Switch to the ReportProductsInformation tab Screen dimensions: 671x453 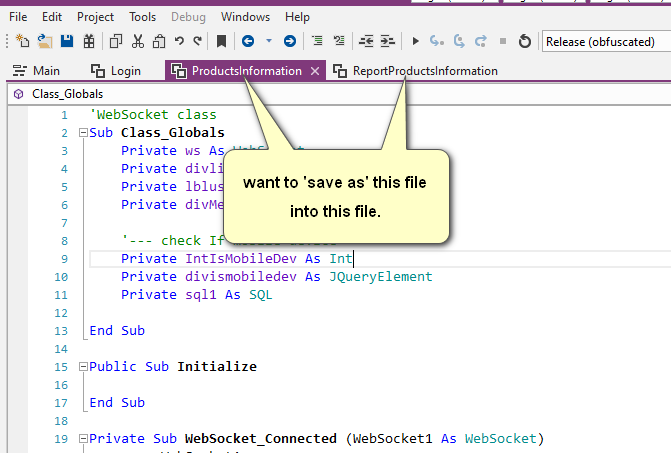coord(415,71)
